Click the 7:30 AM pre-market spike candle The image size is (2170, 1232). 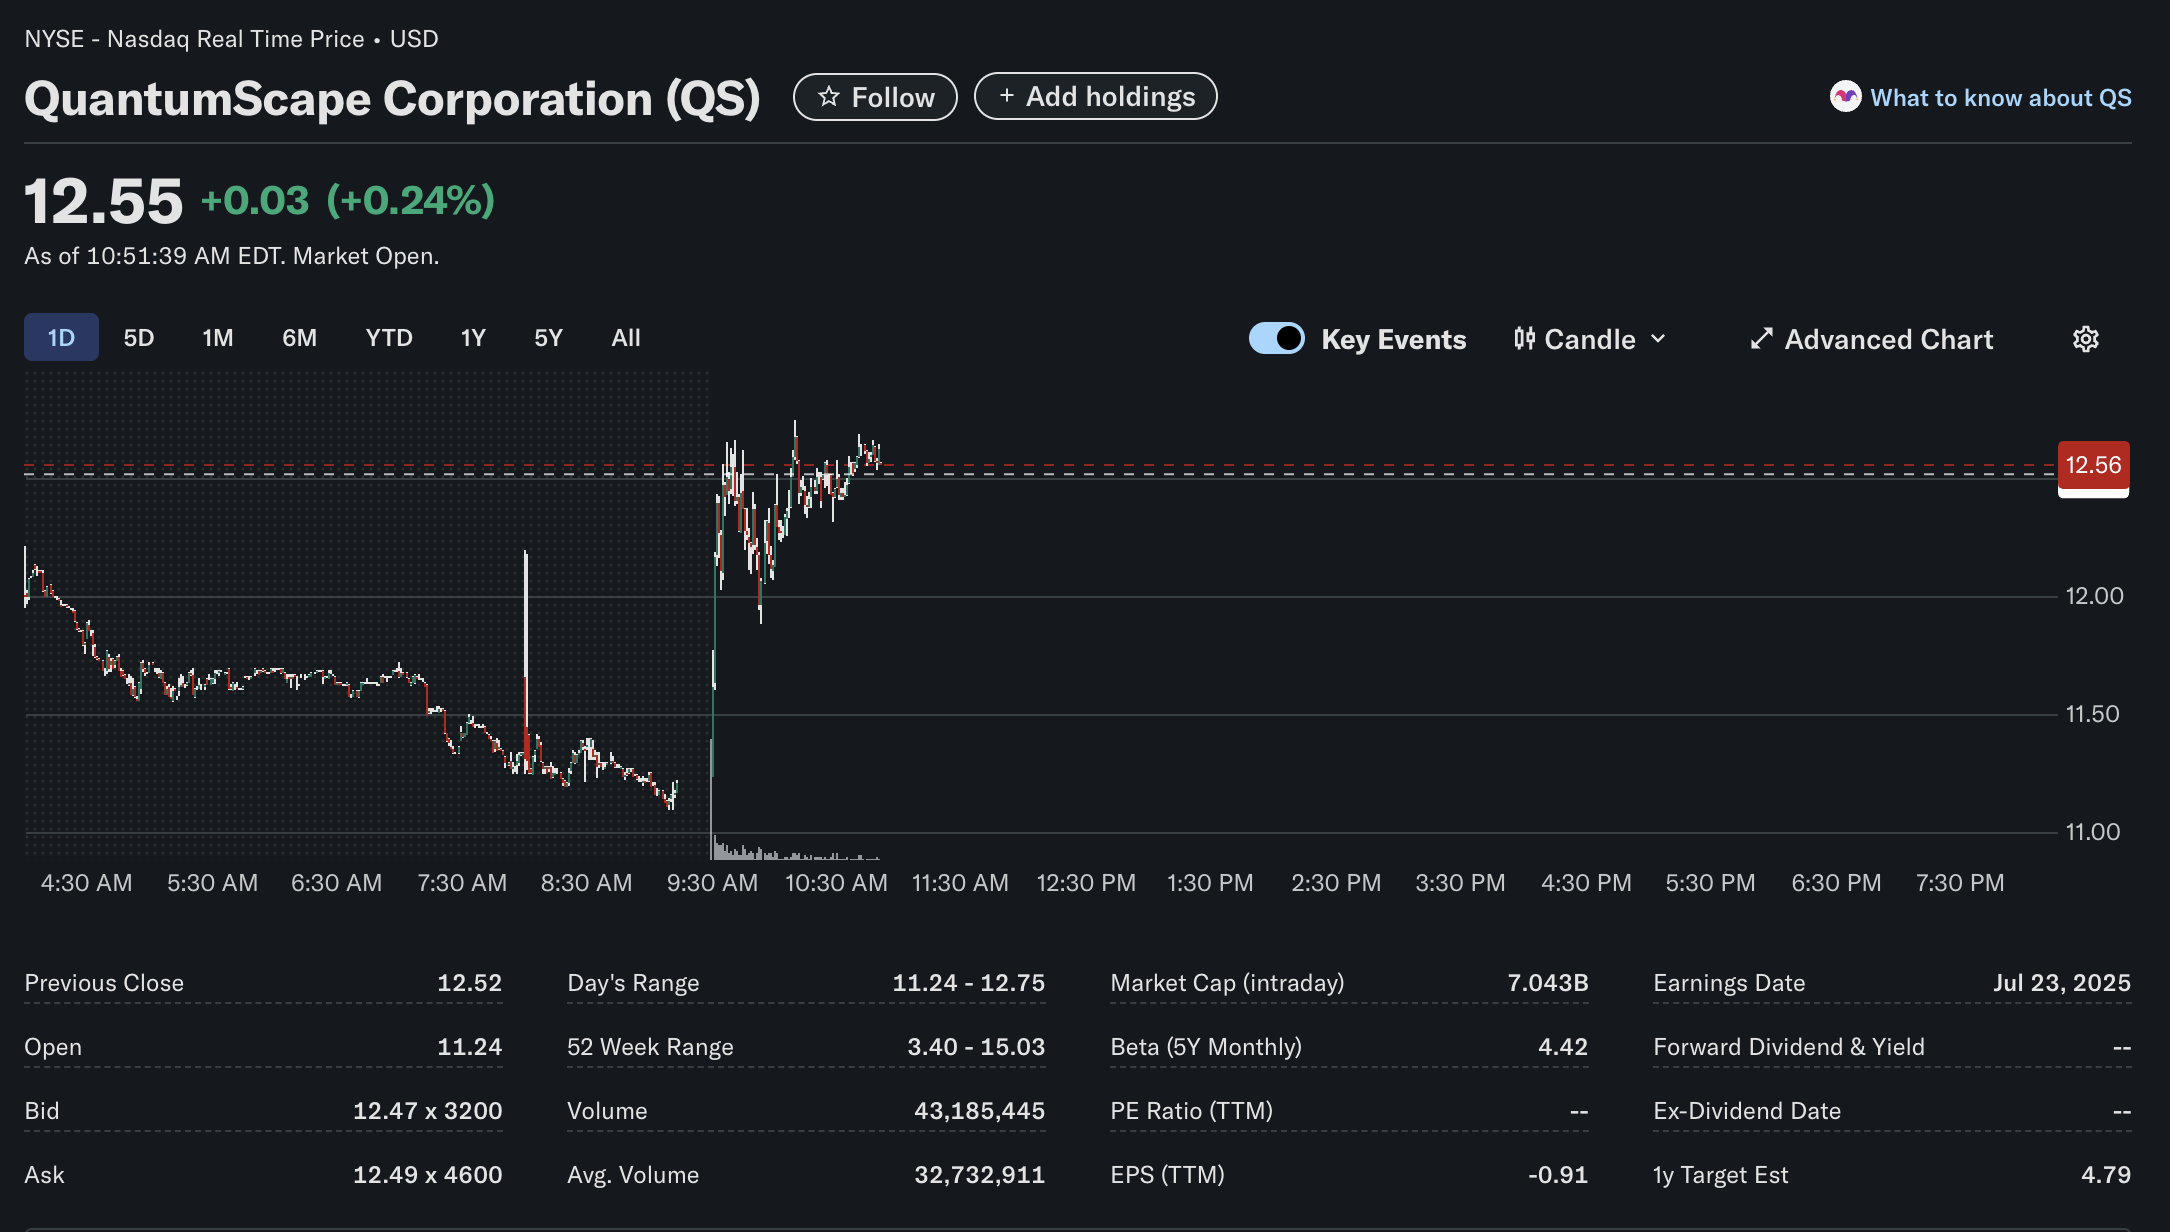tap(526, 660)
